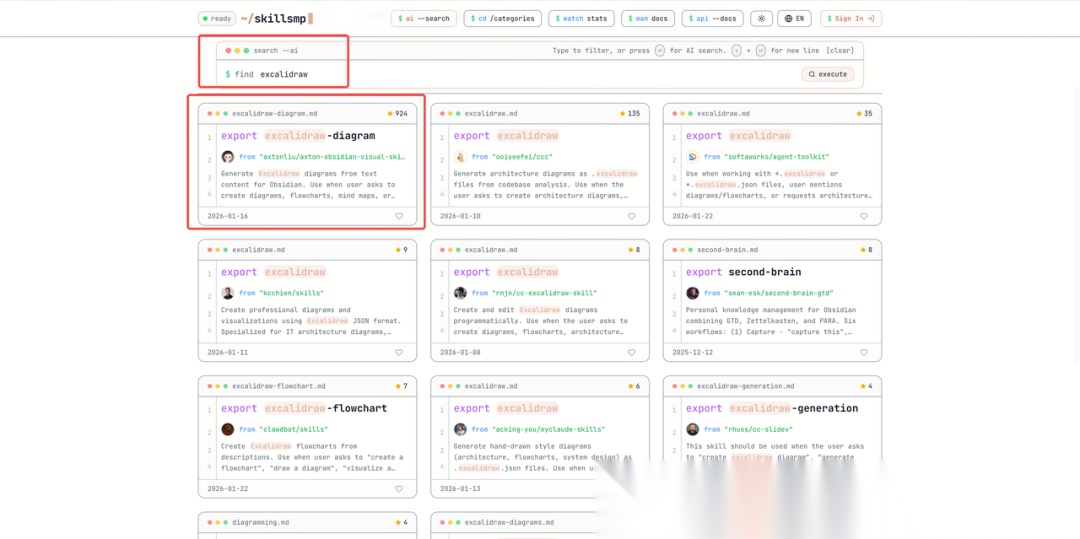The height and width of the screenshot is (539, 1080).
Task: Favorite the excalidraw-flowchart.md card
Action: click(399, 489)
